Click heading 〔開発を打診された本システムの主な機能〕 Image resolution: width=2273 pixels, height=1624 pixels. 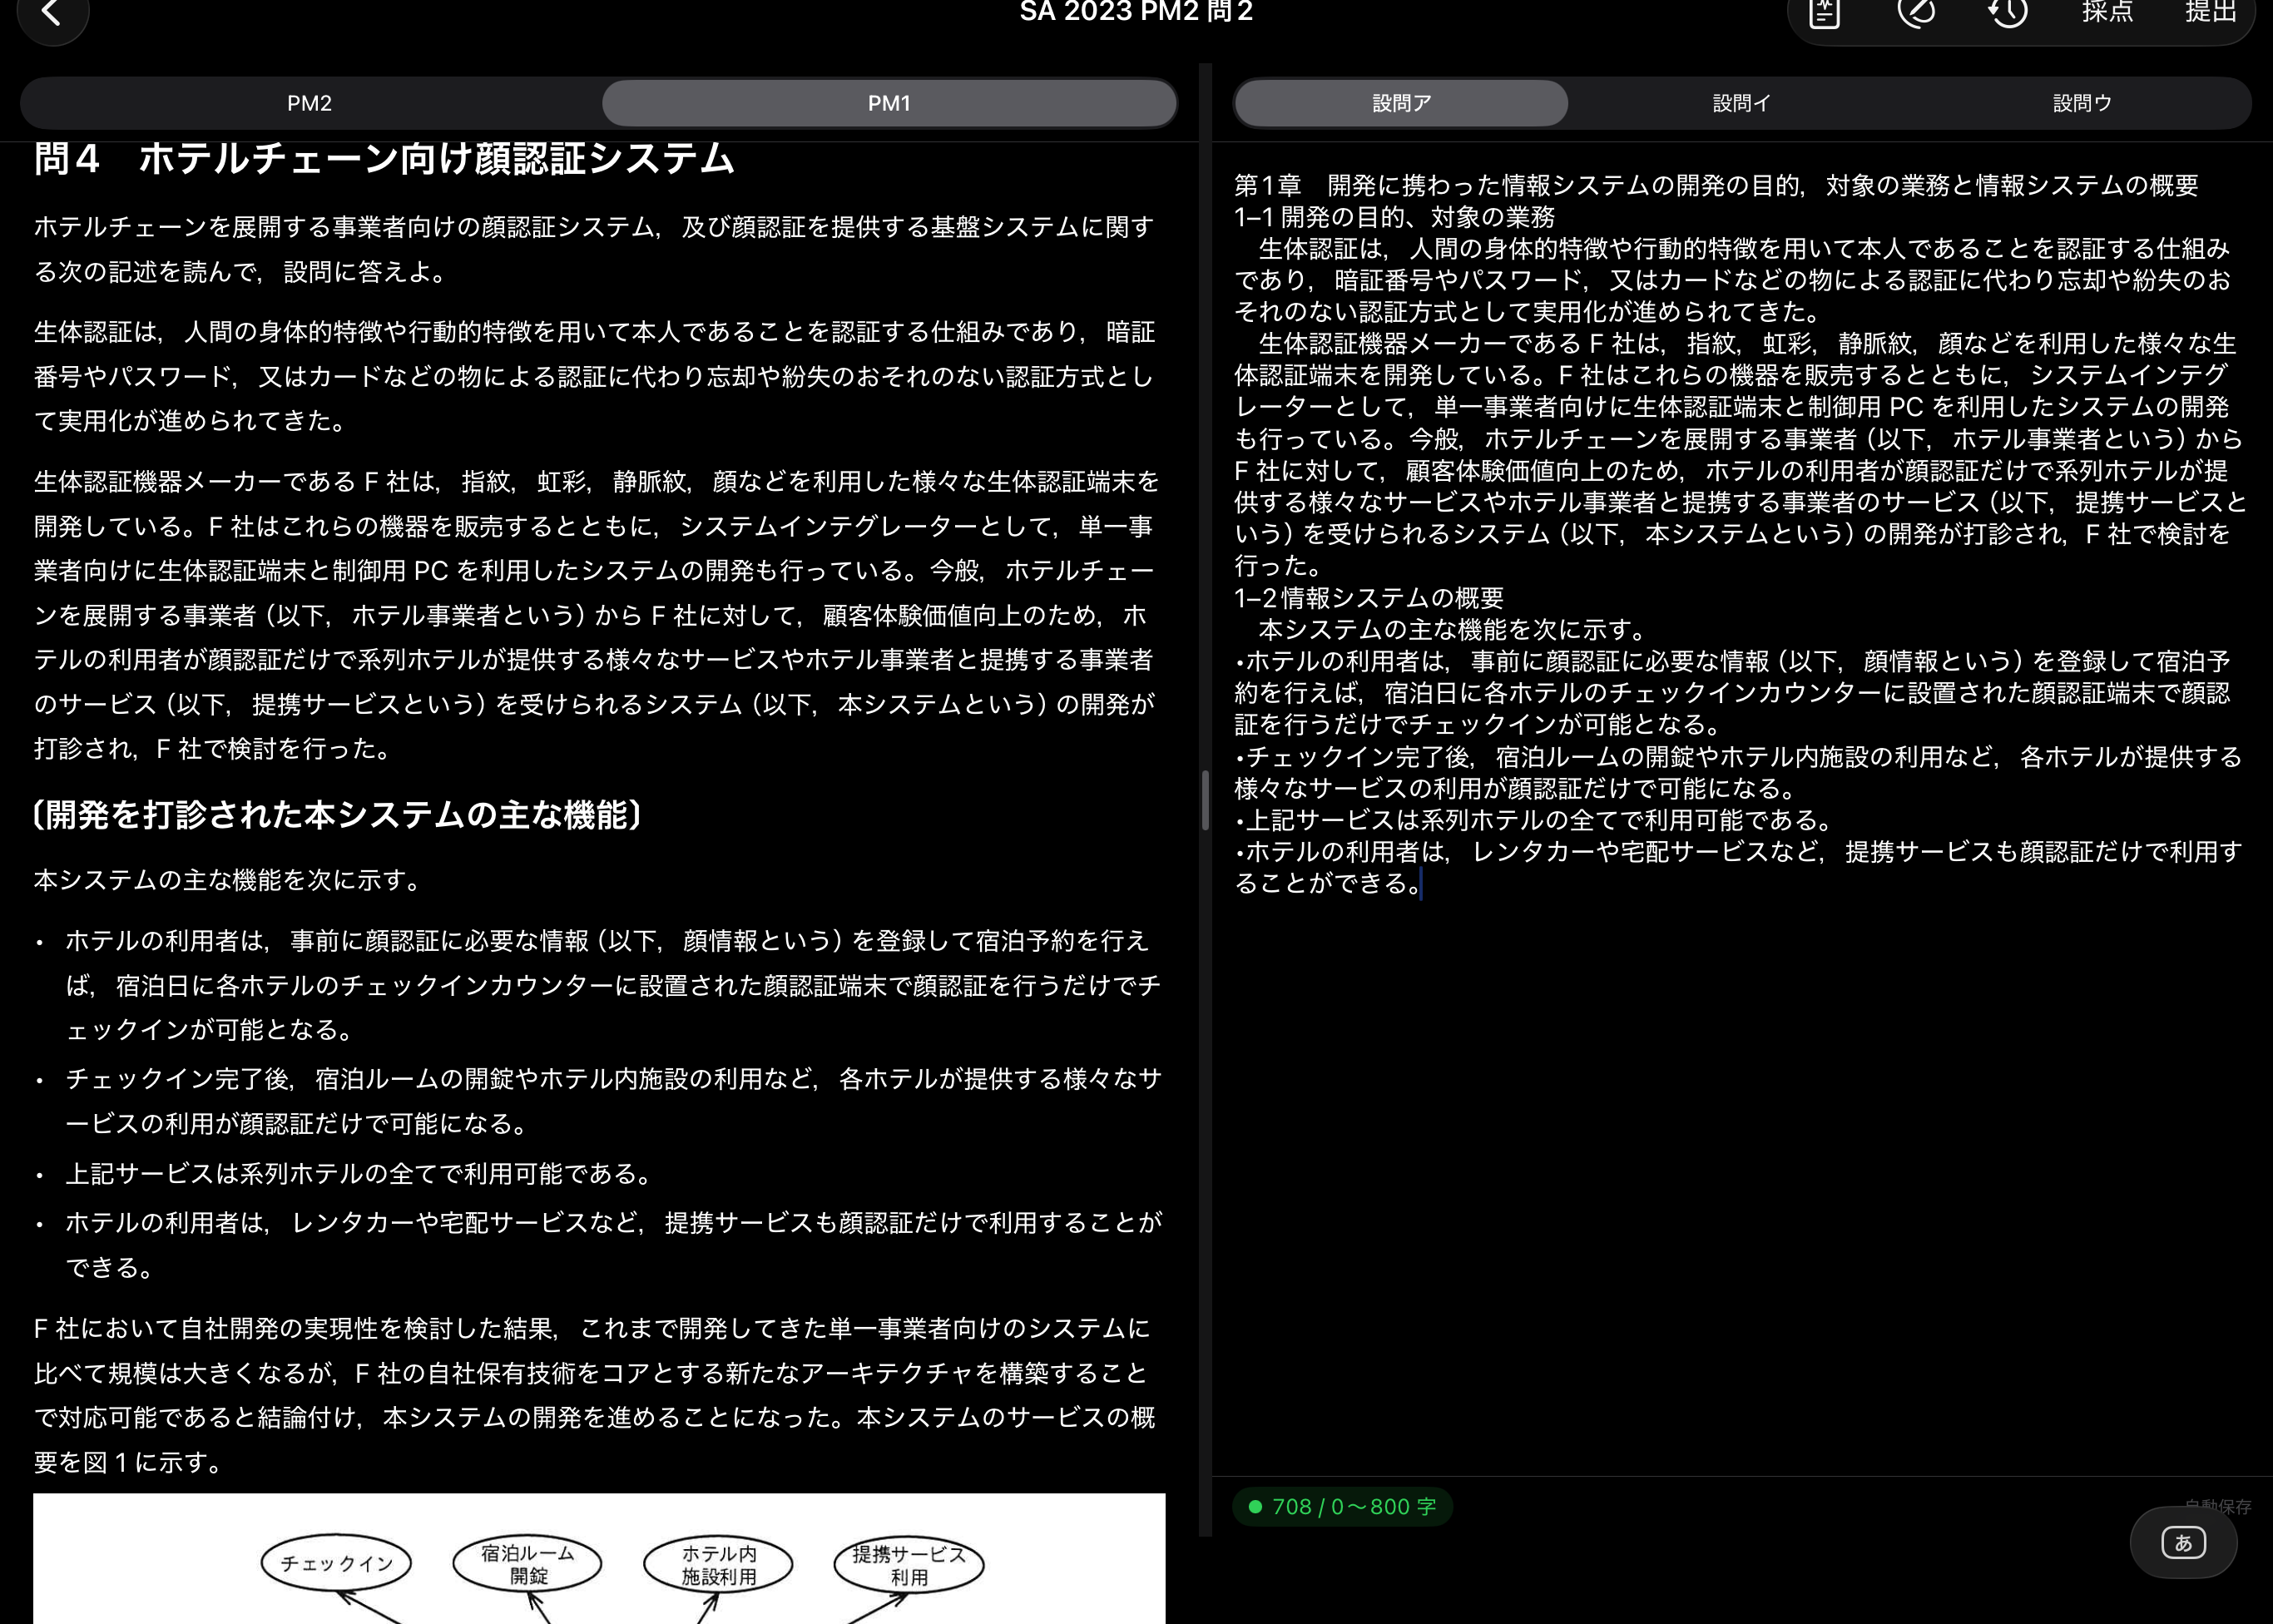(336, 815)
